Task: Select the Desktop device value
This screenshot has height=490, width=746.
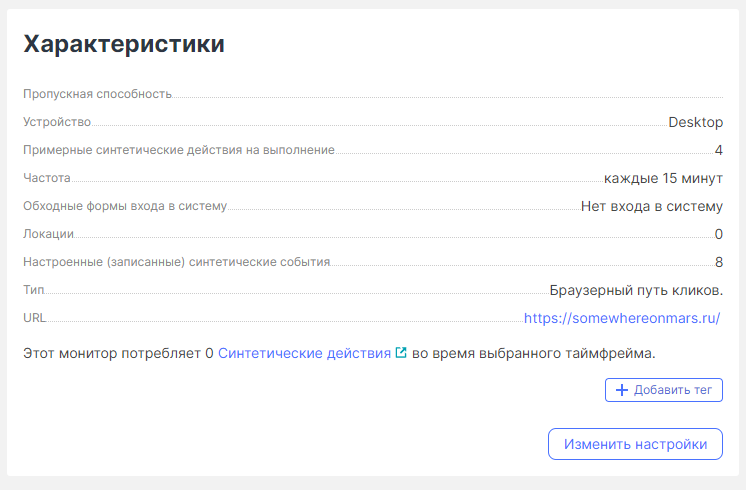Action: pyautogui.click(x=695, y=122)
